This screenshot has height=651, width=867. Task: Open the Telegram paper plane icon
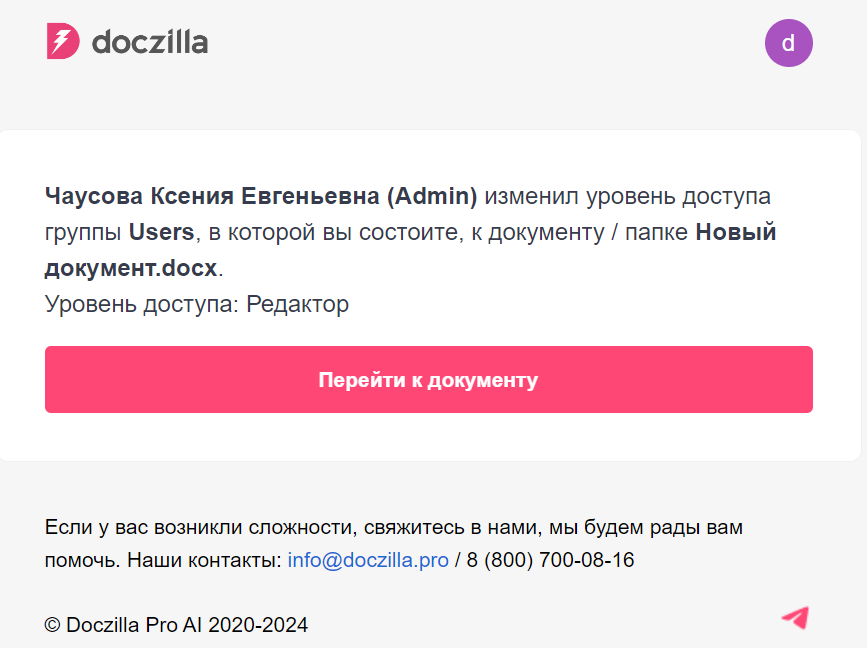coord(796,618)
